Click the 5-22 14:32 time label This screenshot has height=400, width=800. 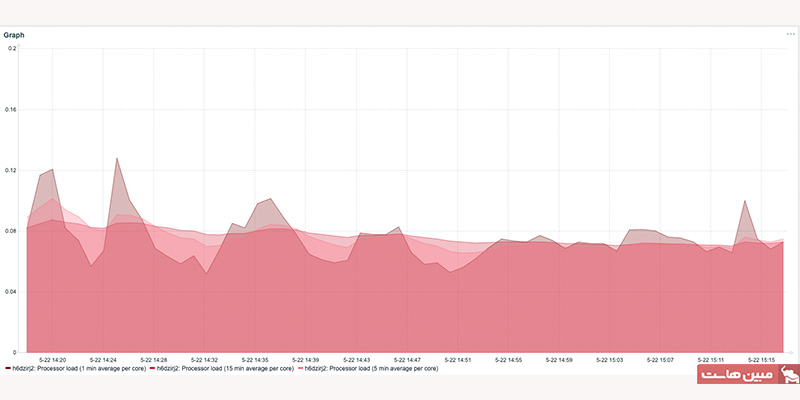(204, 360)
